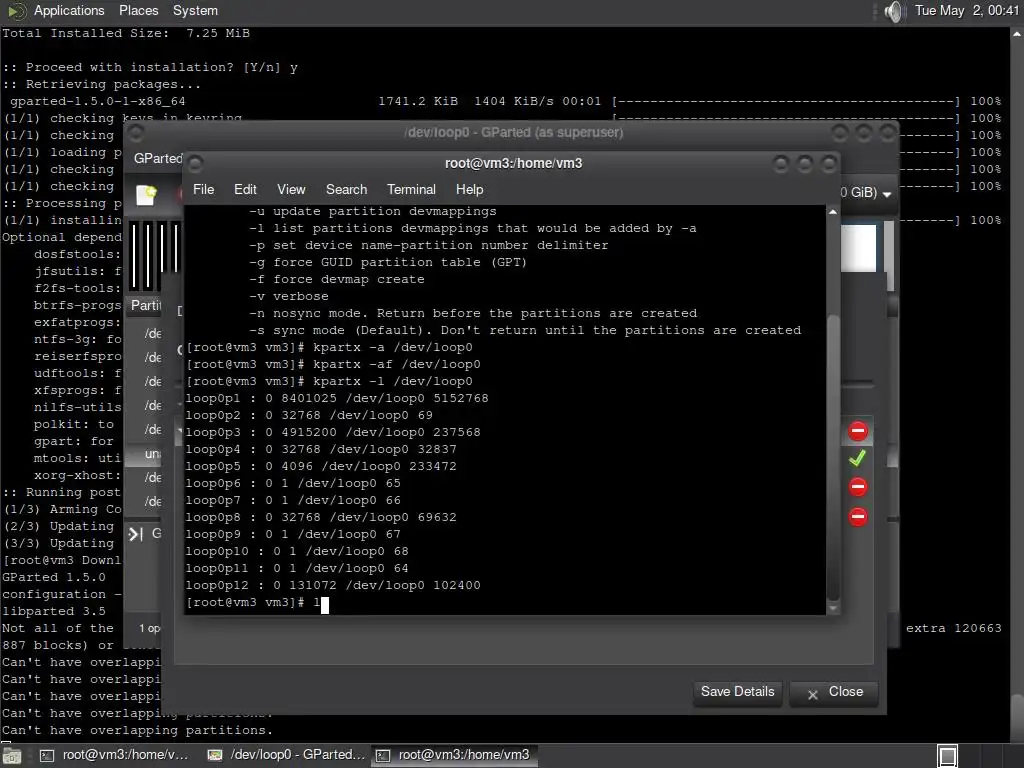The width and height of the screenshot is (1024, 768).
Task: Click the show desktop icon in the bottom panel
Action: click(12, 756)
